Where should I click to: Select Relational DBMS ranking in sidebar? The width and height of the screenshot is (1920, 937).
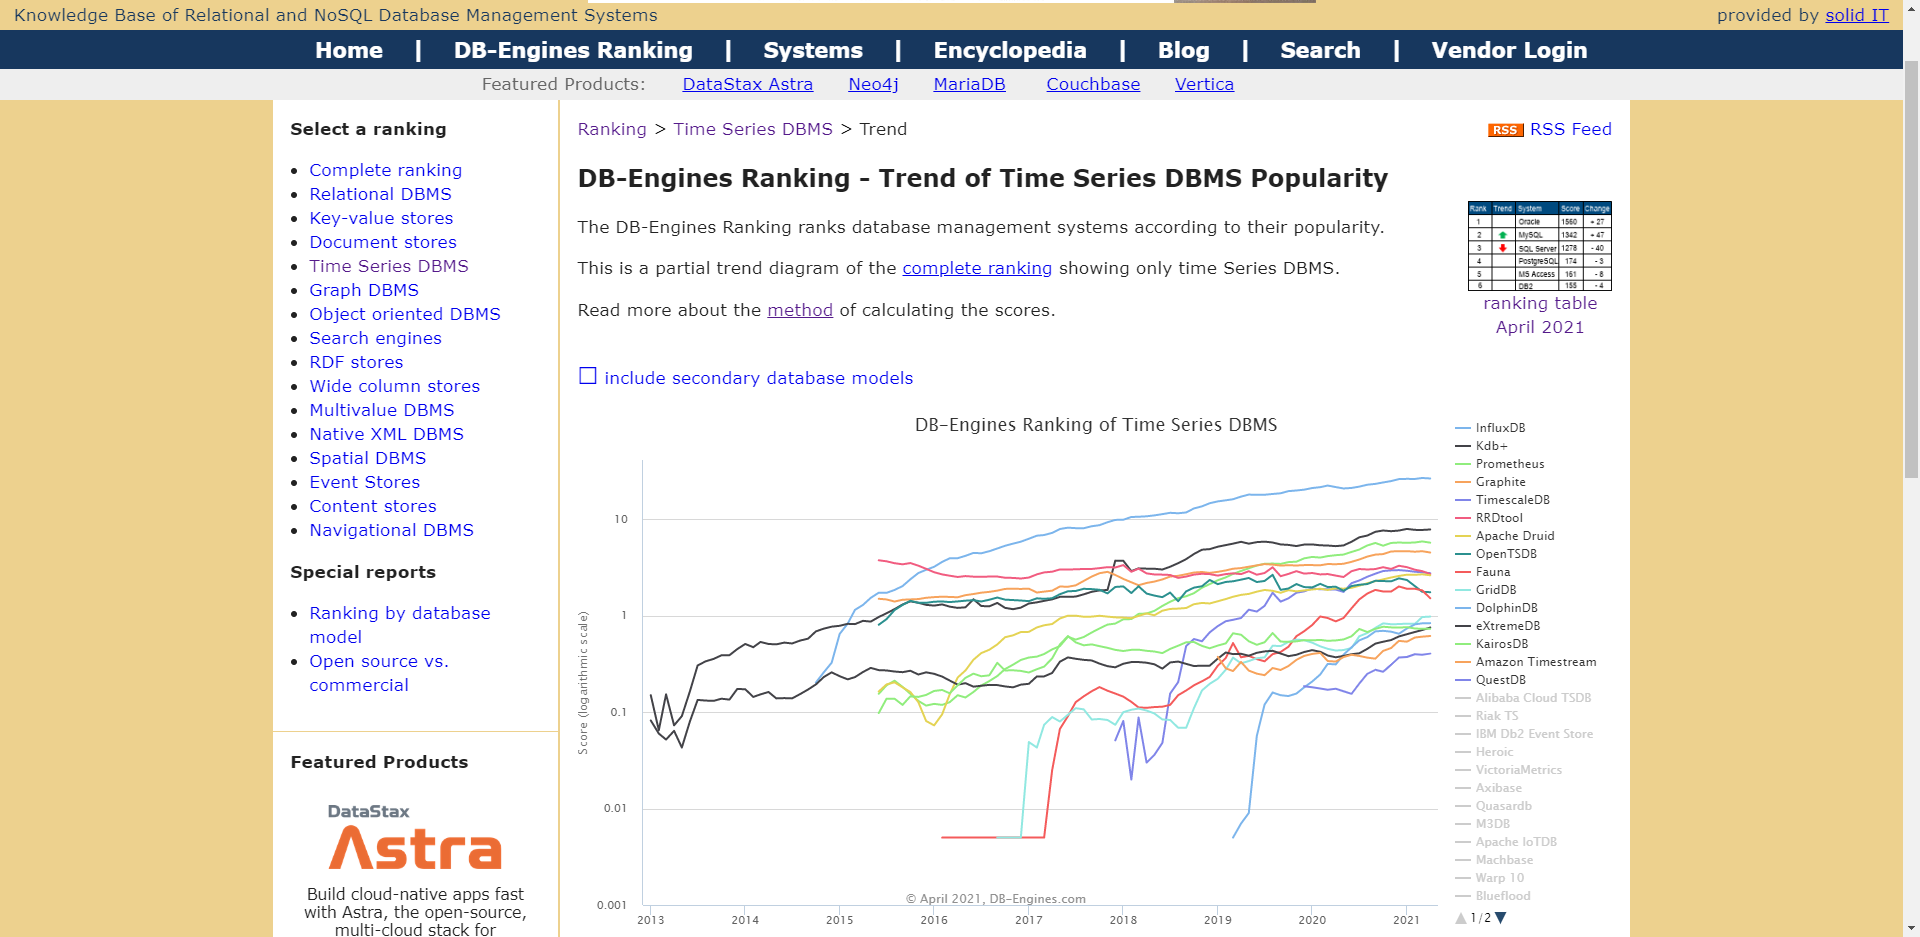[x=380, y=194]
